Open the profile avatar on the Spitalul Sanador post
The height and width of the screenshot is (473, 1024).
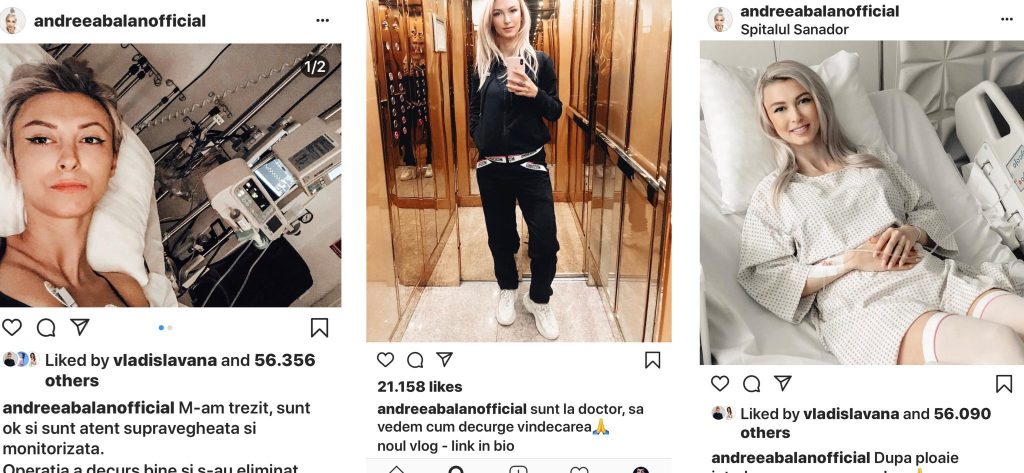720,20
